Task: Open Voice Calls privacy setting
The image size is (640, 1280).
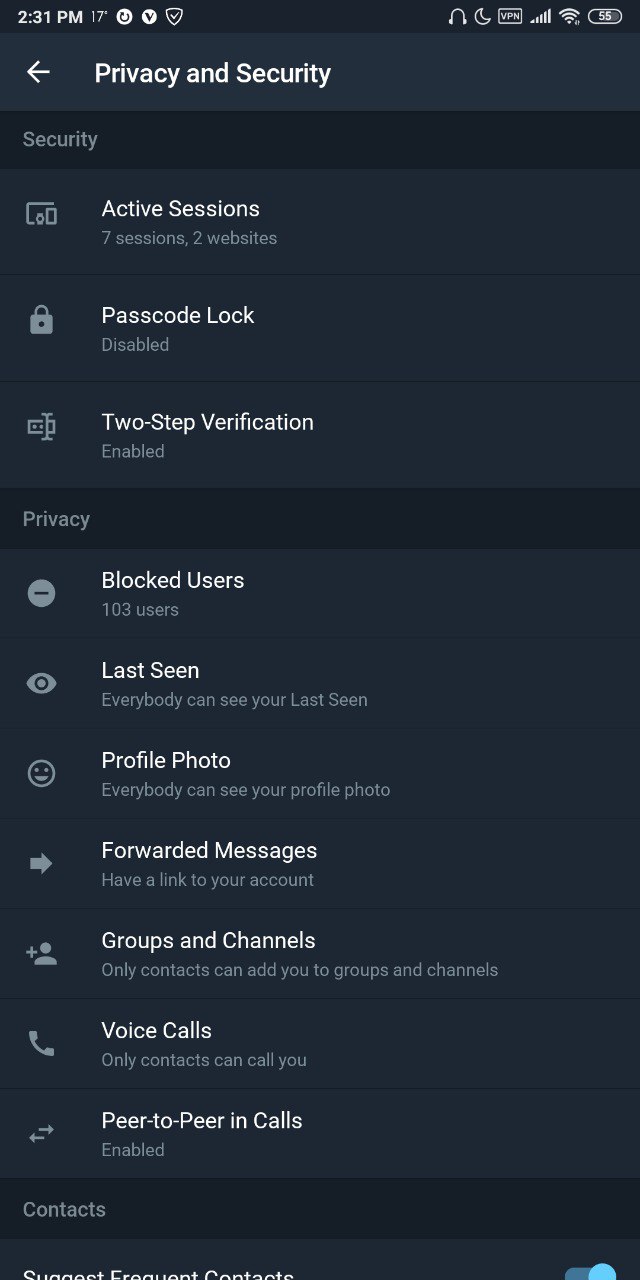Action: [x=320, y=1044]
